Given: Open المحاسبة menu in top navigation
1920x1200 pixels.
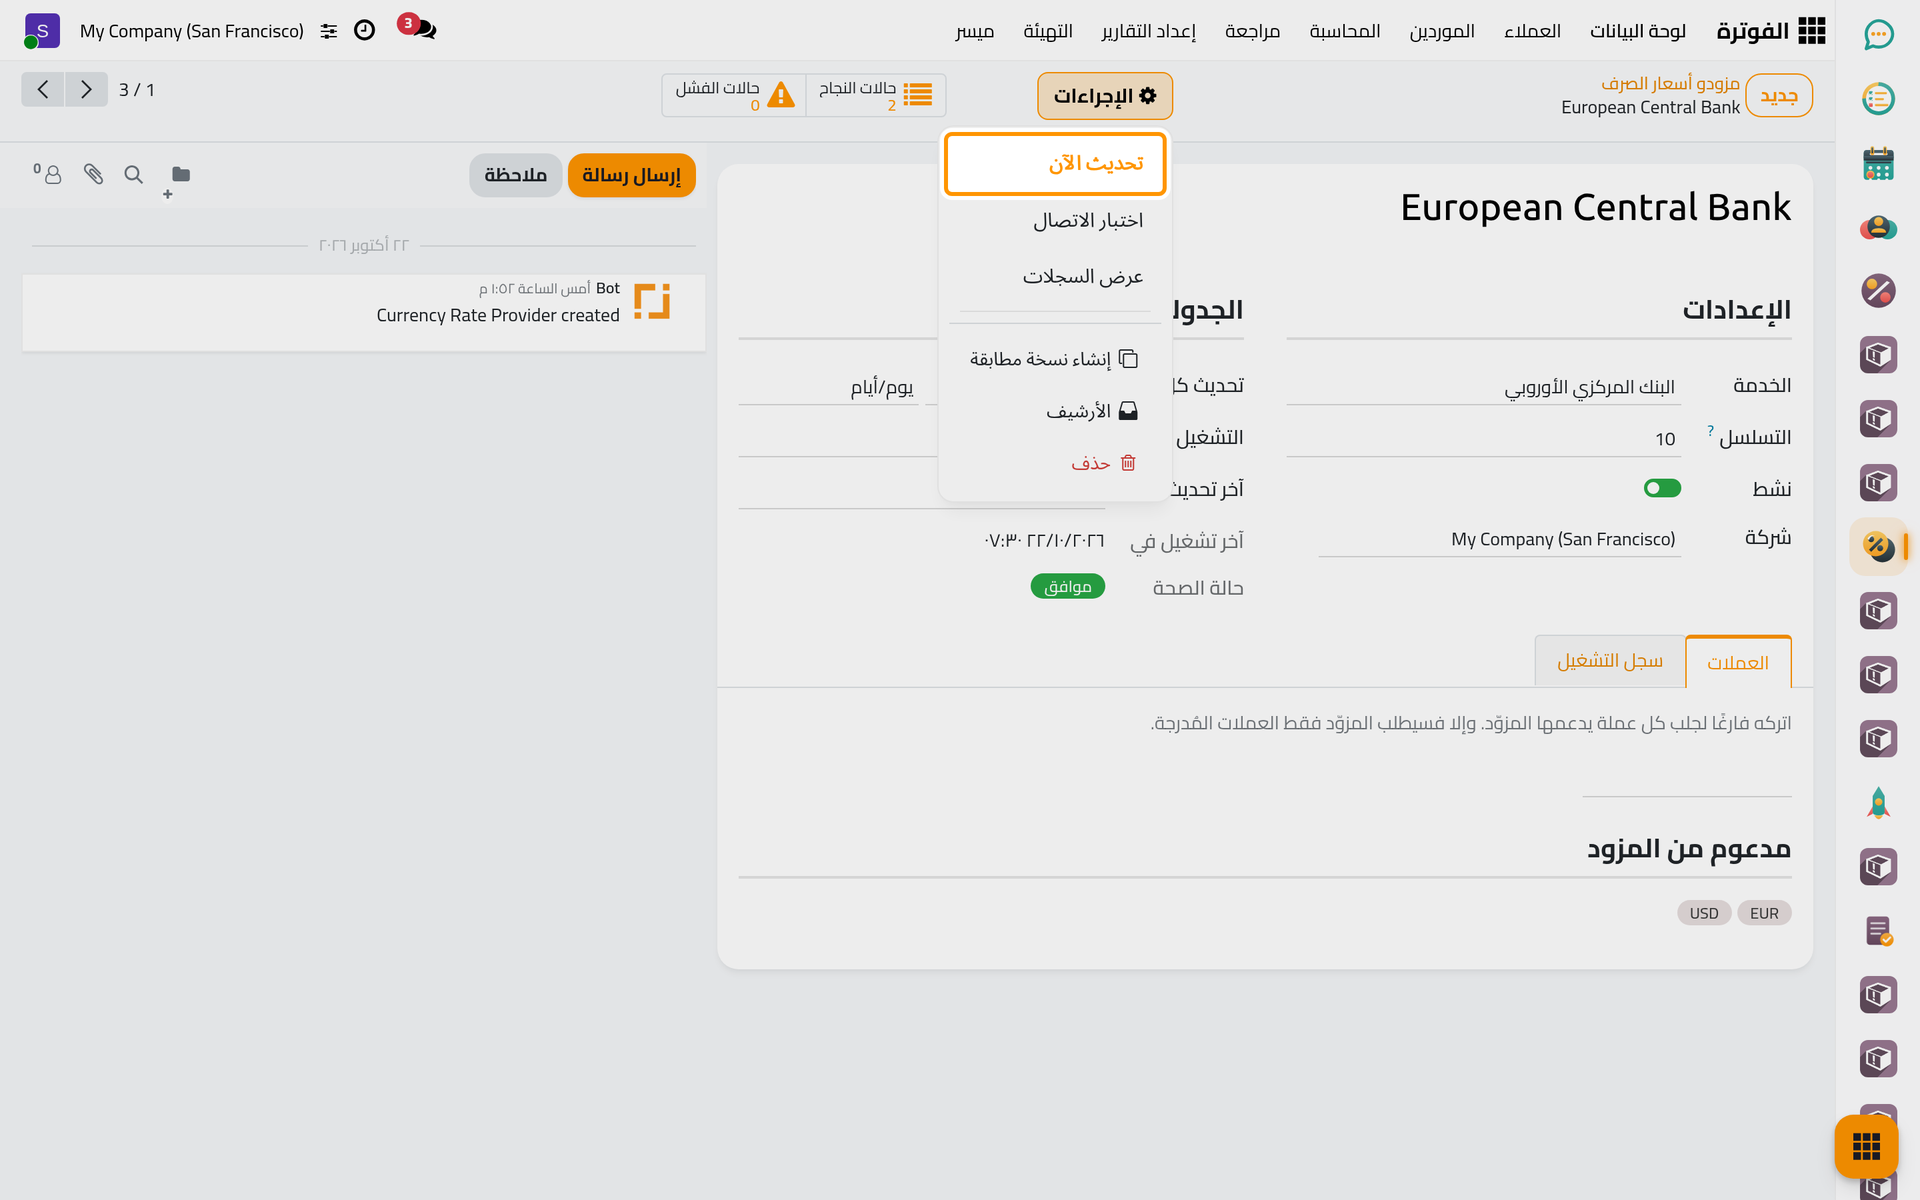Looking at the screenshot, I should (x=1345, y=31).
